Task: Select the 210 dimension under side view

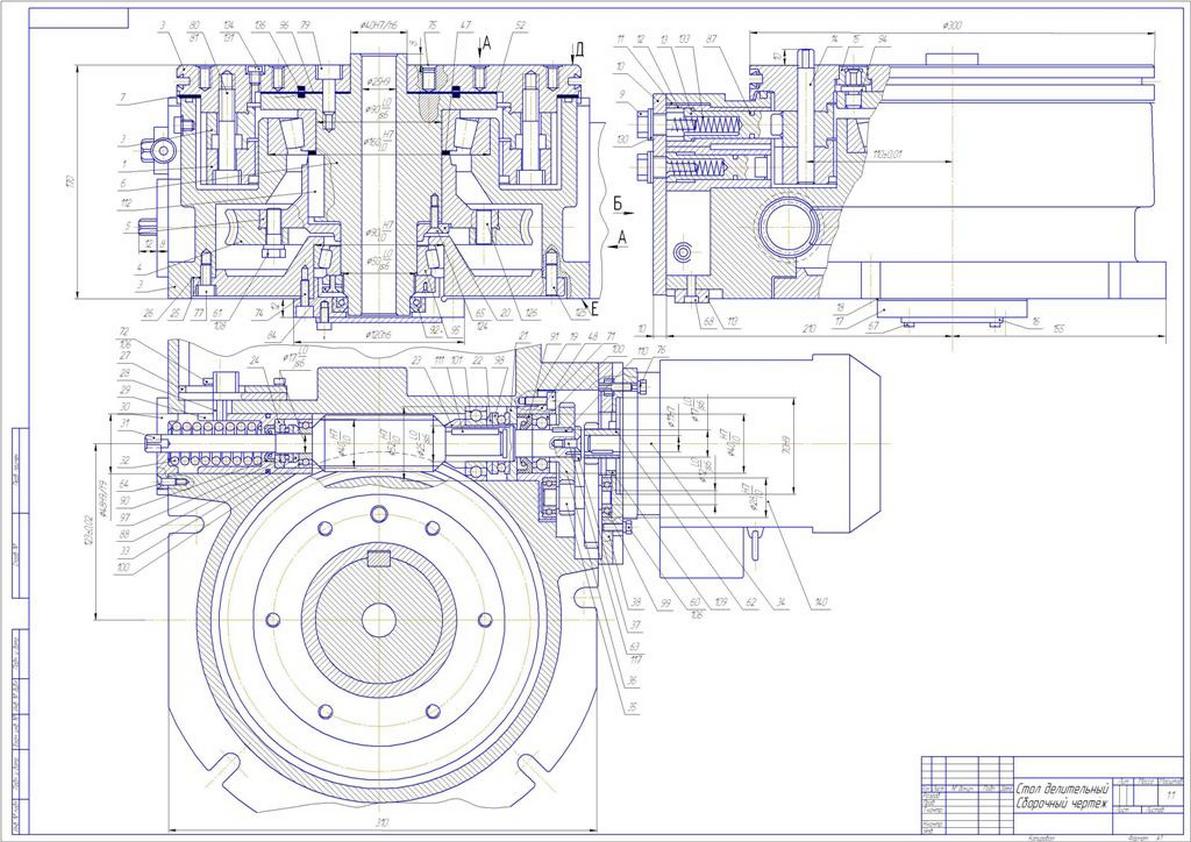Action: (809, 328)
